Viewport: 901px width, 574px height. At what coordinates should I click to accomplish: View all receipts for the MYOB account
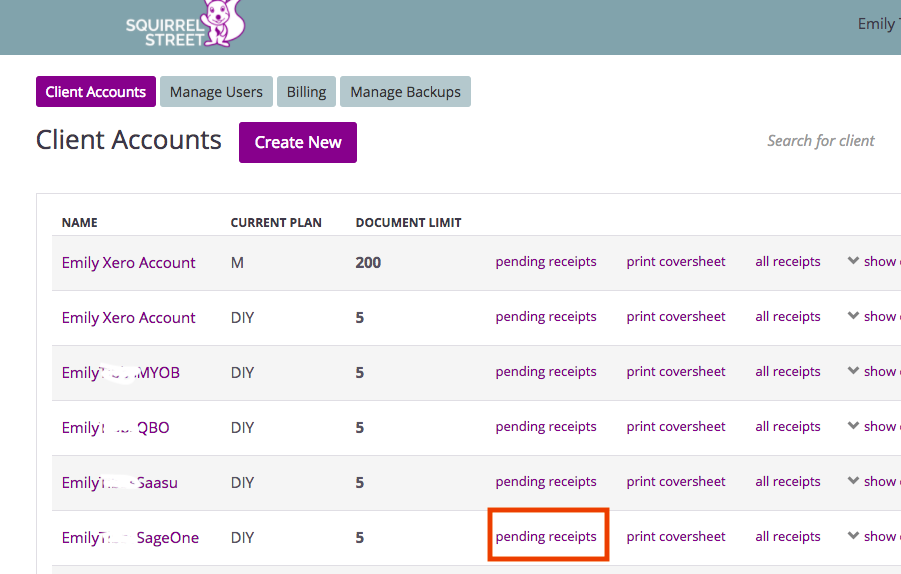point(788,372)
